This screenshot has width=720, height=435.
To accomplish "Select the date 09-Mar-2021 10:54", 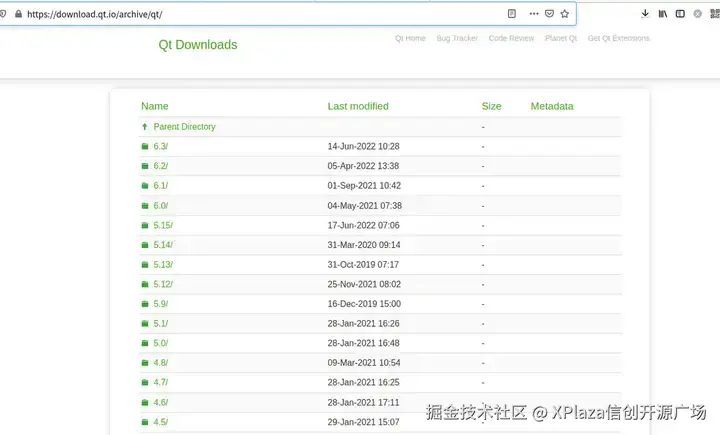I will (364, 363).
